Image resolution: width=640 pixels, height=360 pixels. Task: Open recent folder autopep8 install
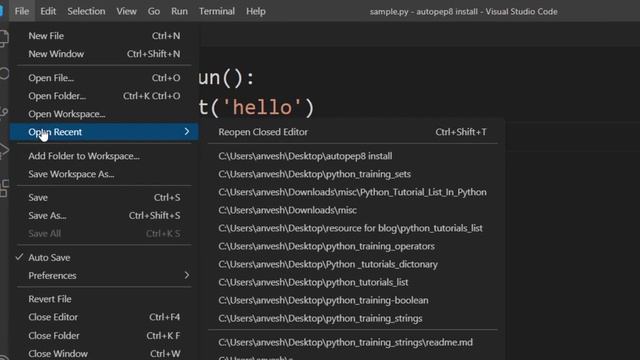point(353,156)
